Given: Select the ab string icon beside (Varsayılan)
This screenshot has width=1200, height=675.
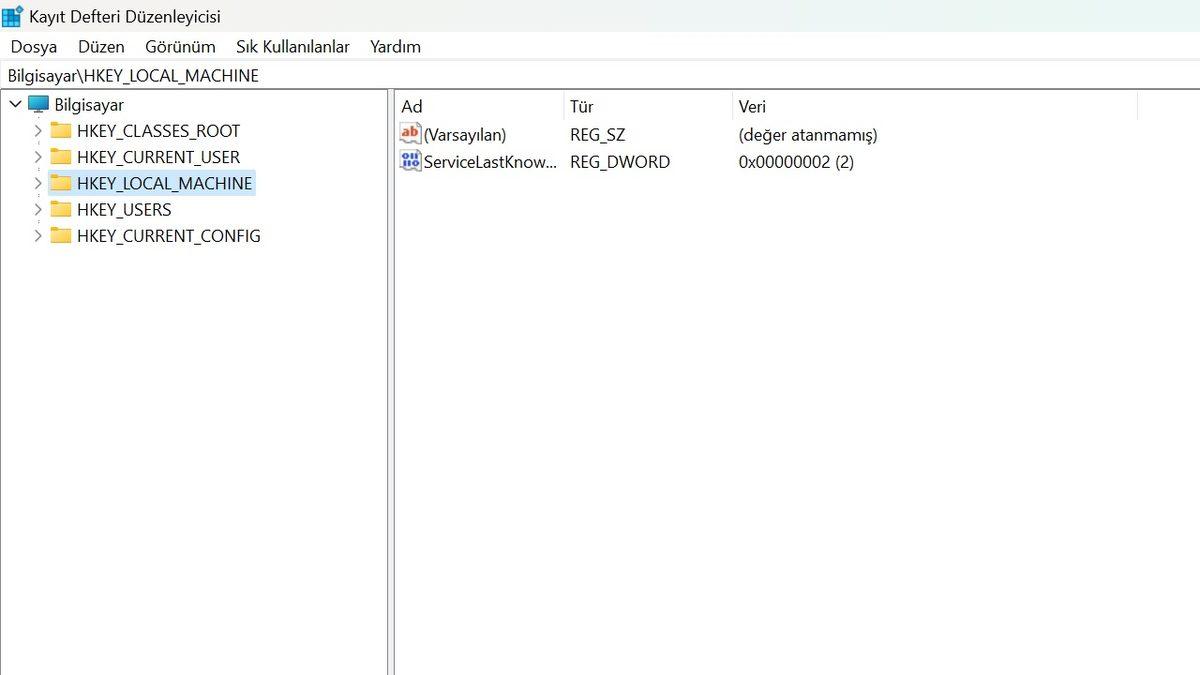Looking at the screenshot, I should click(x=409, y=133).
